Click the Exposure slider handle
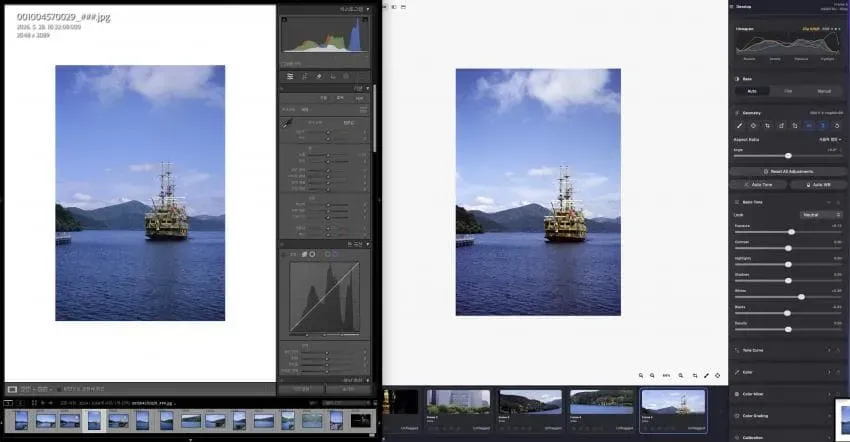The height and width of the screenshot is (442, 850). click(x=791, y=232)
